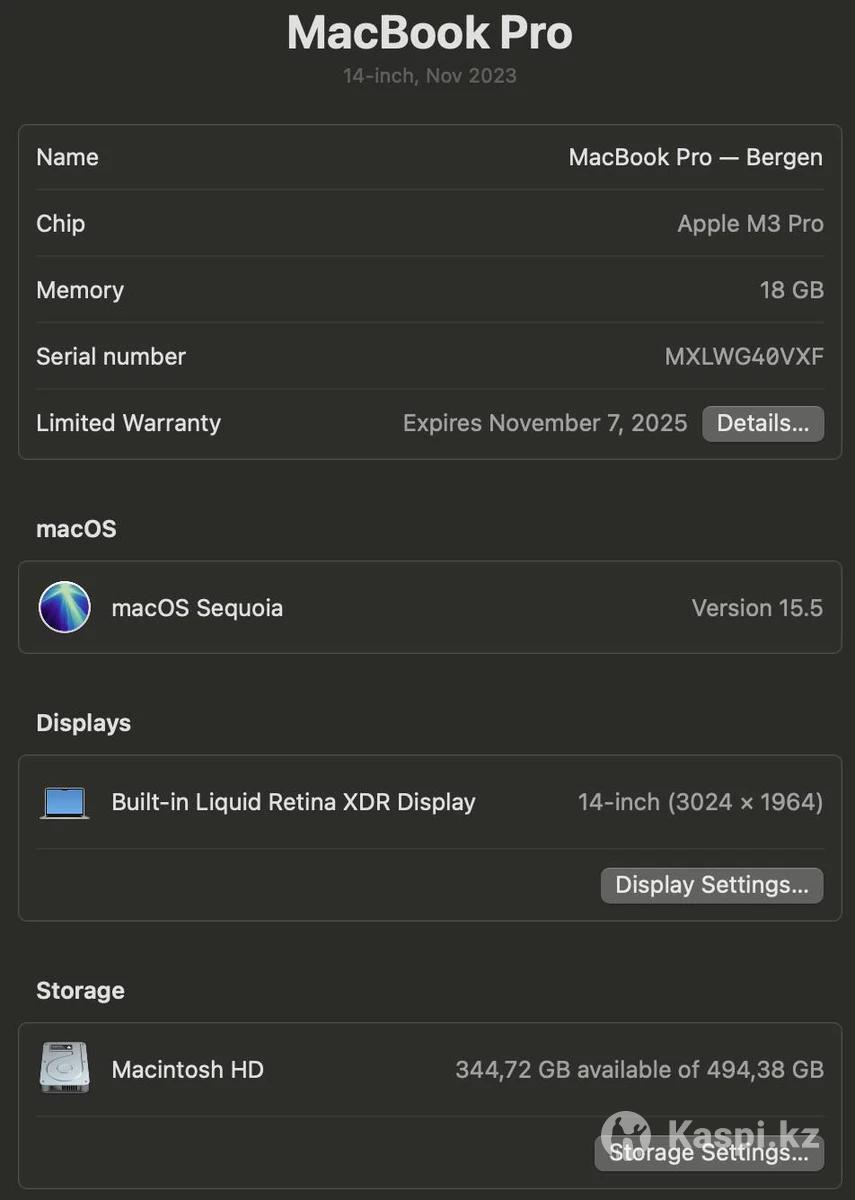Click the Macintosh HD drive icon
Image resolution: width=855 pixels, height=1200 pixels.
(65, 1068)
